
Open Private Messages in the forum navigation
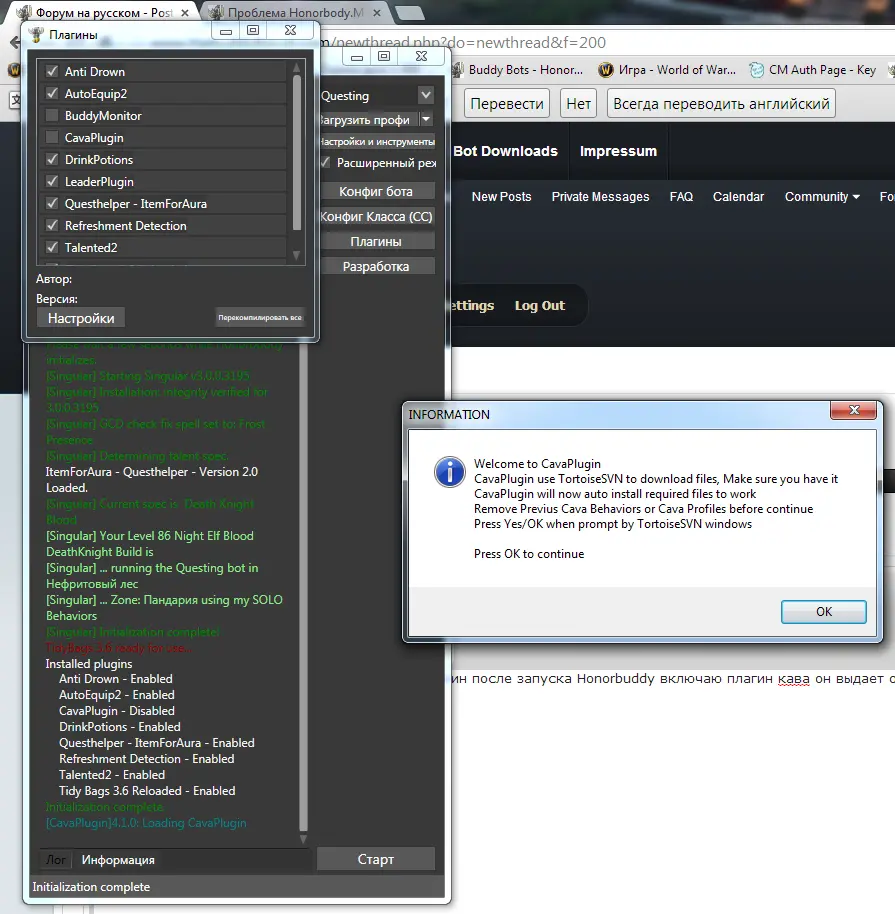coord(600,197)
